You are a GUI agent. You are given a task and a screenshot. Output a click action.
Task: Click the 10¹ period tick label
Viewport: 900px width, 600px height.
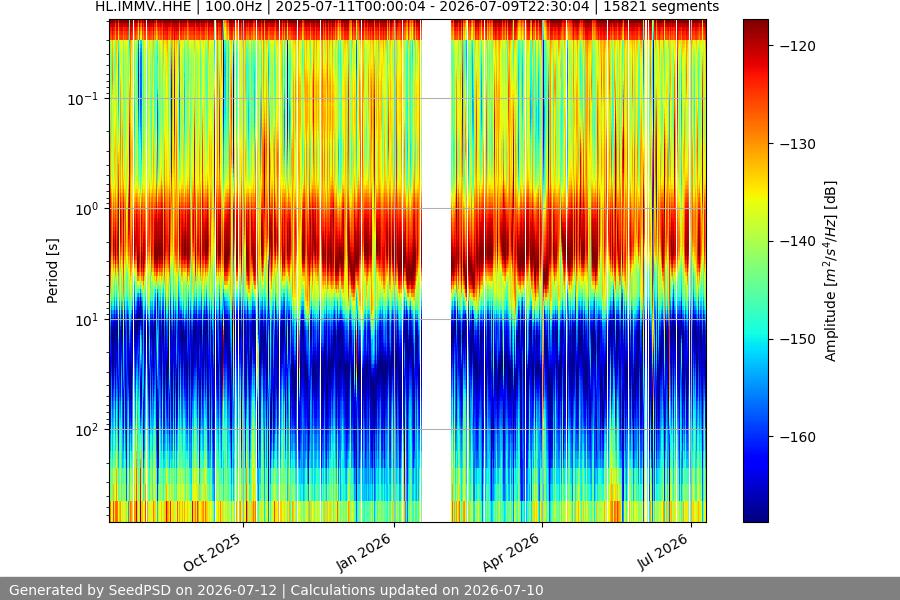click(x=86, y=320)
